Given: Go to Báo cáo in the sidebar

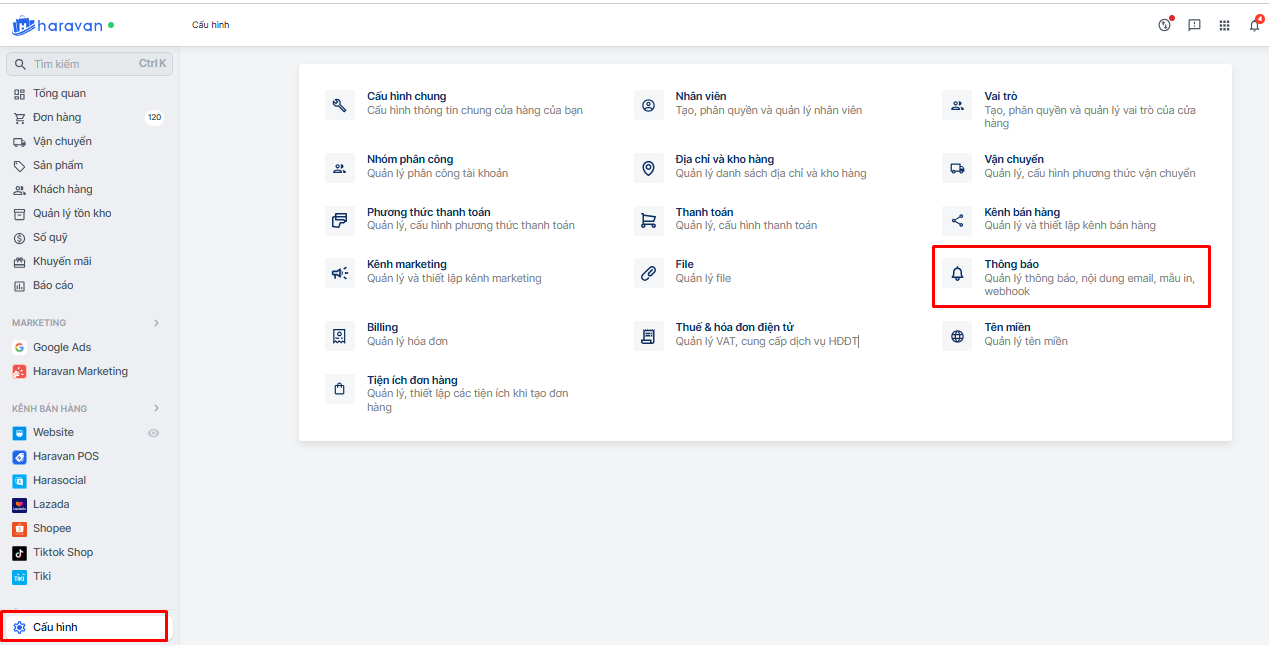Looking at the screenshot, I should pyautogui.click(x=53, y=285).
